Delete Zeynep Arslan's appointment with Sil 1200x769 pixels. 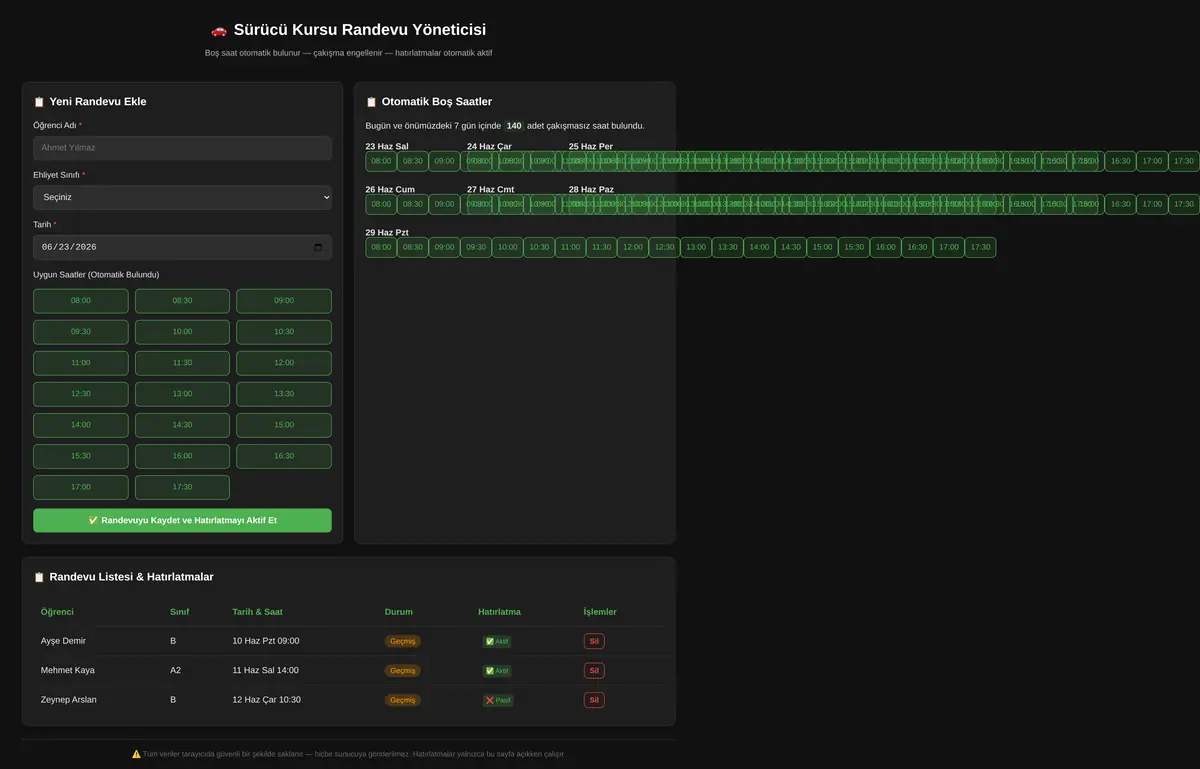tap(594, 701)
